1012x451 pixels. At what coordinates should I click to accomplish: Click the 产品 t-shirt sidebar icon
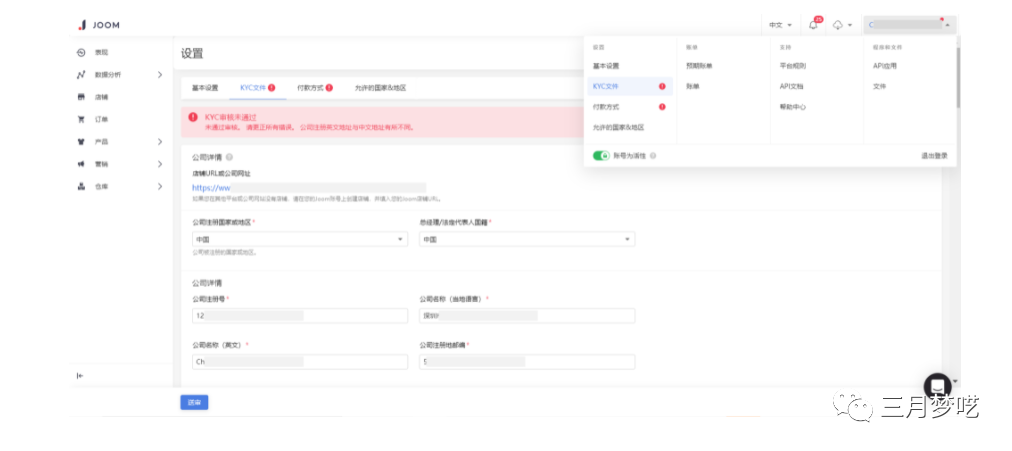point(81,142)
